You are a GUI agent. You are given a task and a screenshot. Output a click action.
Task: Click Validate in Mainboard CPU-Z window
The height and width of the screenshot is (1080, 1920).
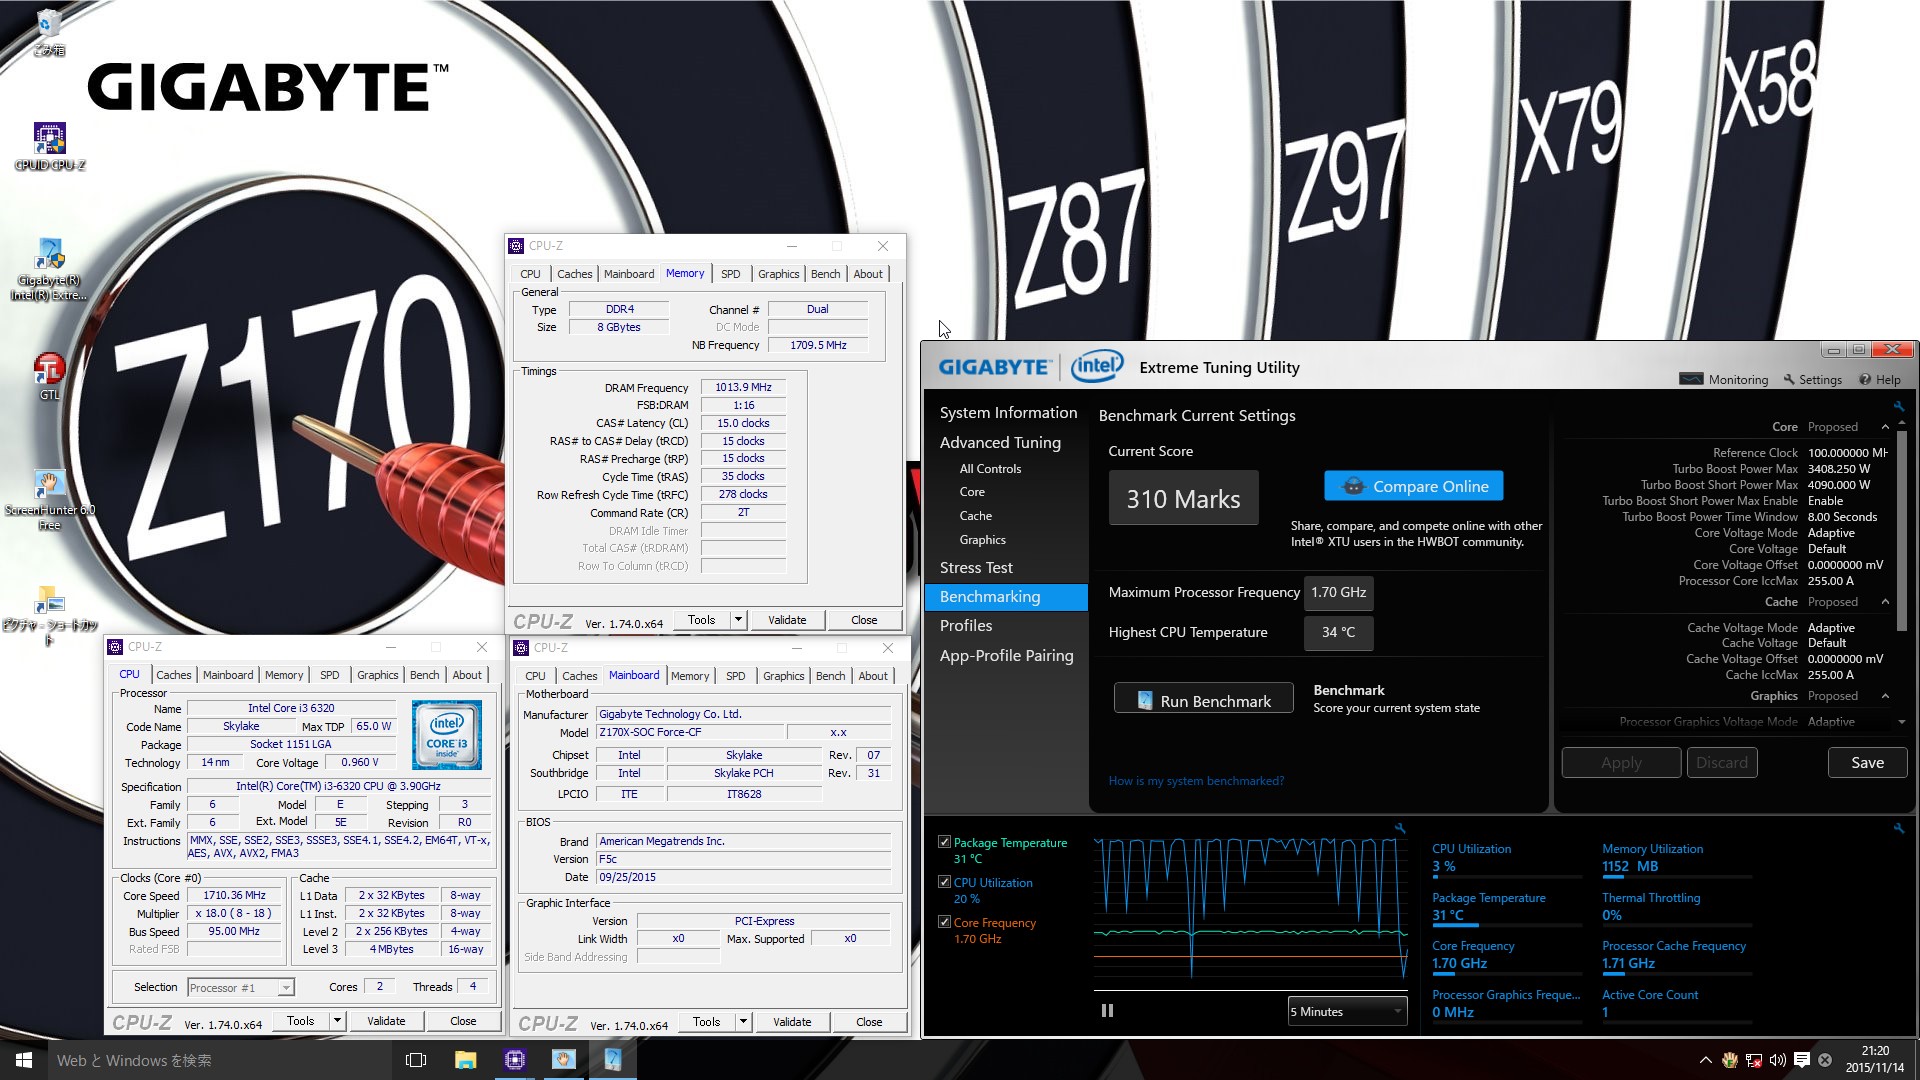(792, 1022)
